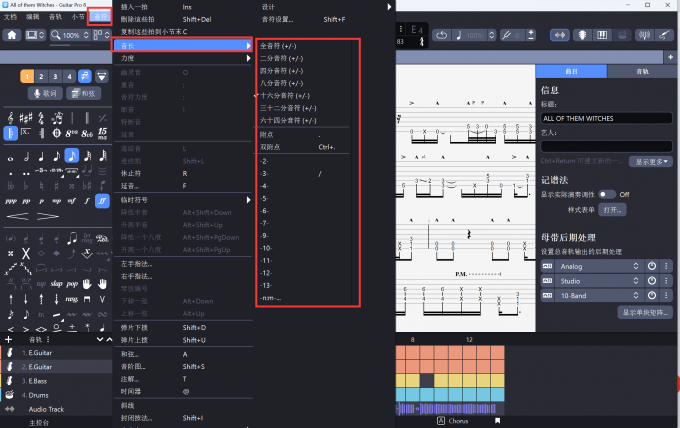Click the plus icon to add a track
Image resolution: width=680 pixels, height=428 pixels.
(x=8, y=340)
